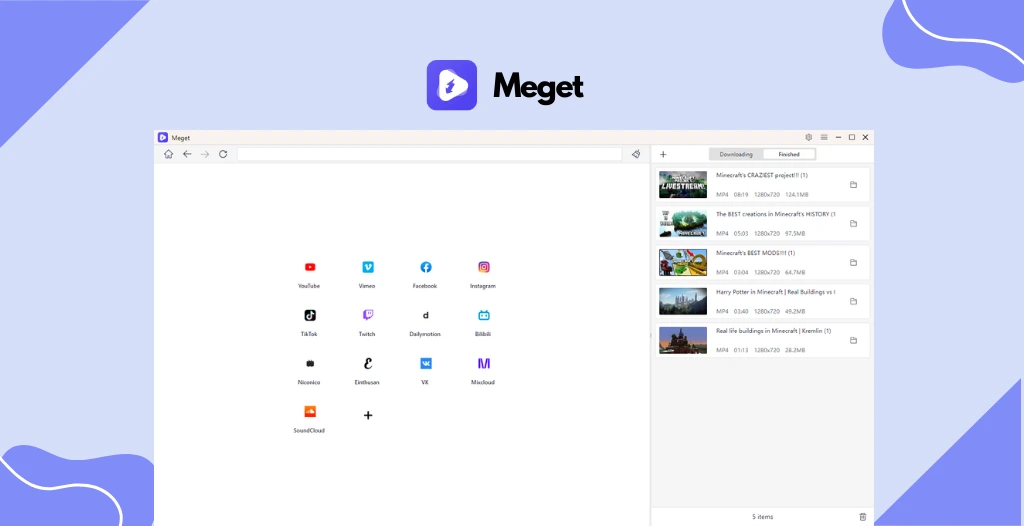Viewport: 1024px width, 526px height.
Task: Open the TikTok shortcut
Action: click(310, 315)
